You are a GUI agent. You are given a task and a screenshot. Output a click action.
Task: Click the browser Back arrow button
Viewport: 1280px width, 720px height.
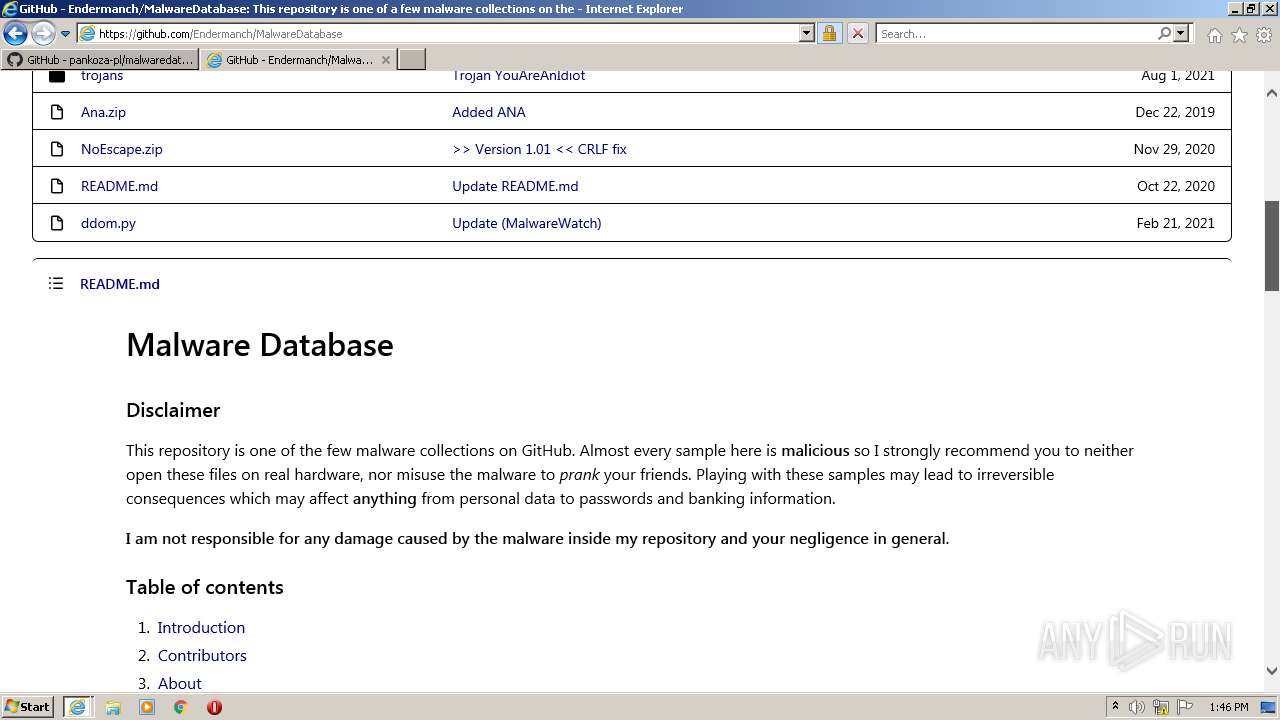(x=15, y=34)
